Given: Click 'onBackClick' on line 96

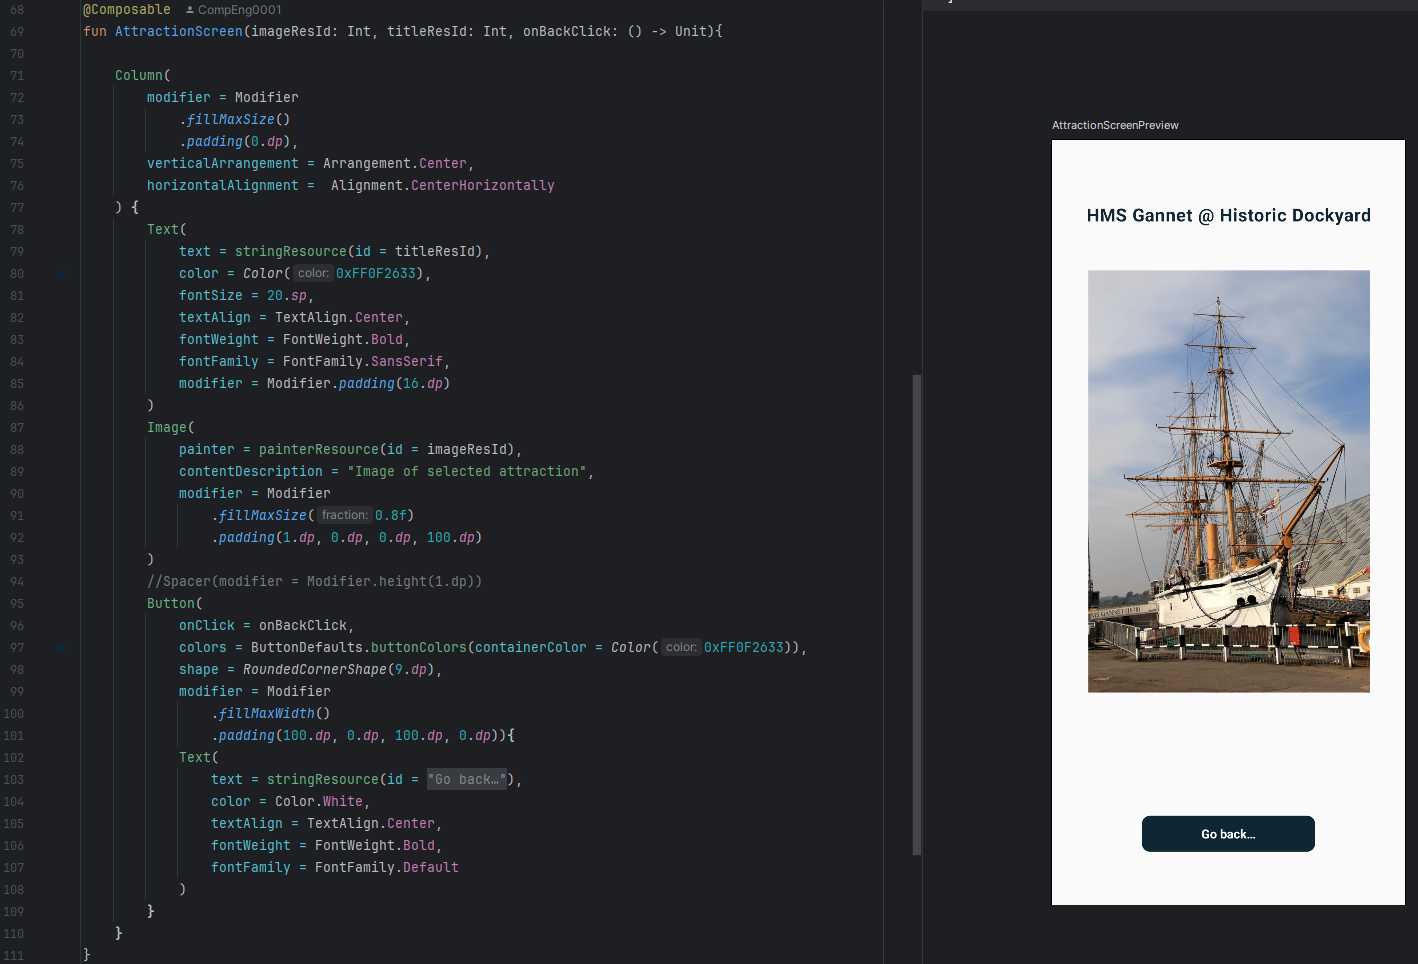Looking at the screenshot, I should tap(303, 625).
